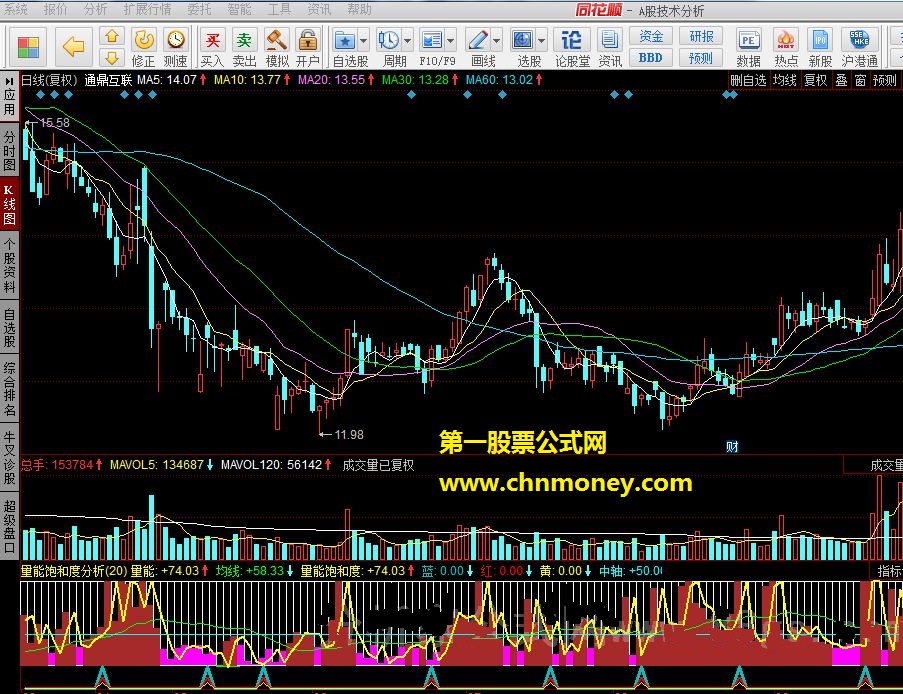This screenshot has width=903, height=694.
Task: Open the 帮助 help menu
Action: tap(359, 9)
